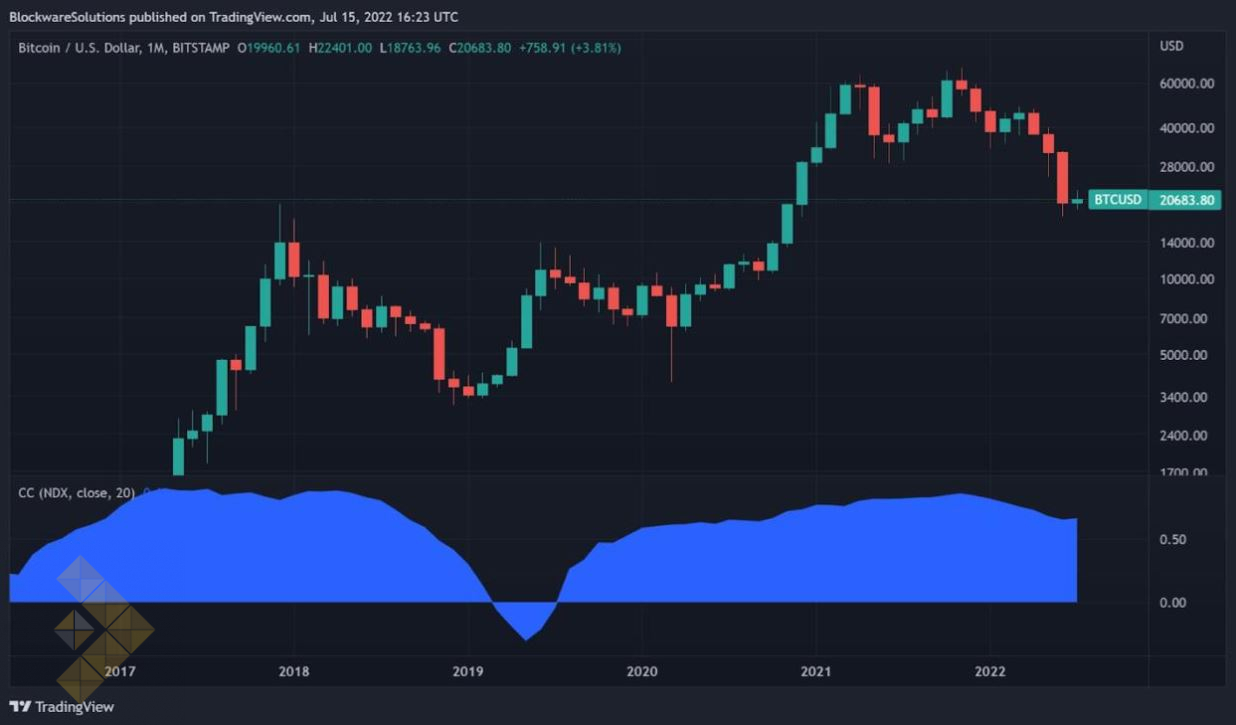1236x725 pixels.
Task: Click the USD currency label on price axis
Action: 1171,46
